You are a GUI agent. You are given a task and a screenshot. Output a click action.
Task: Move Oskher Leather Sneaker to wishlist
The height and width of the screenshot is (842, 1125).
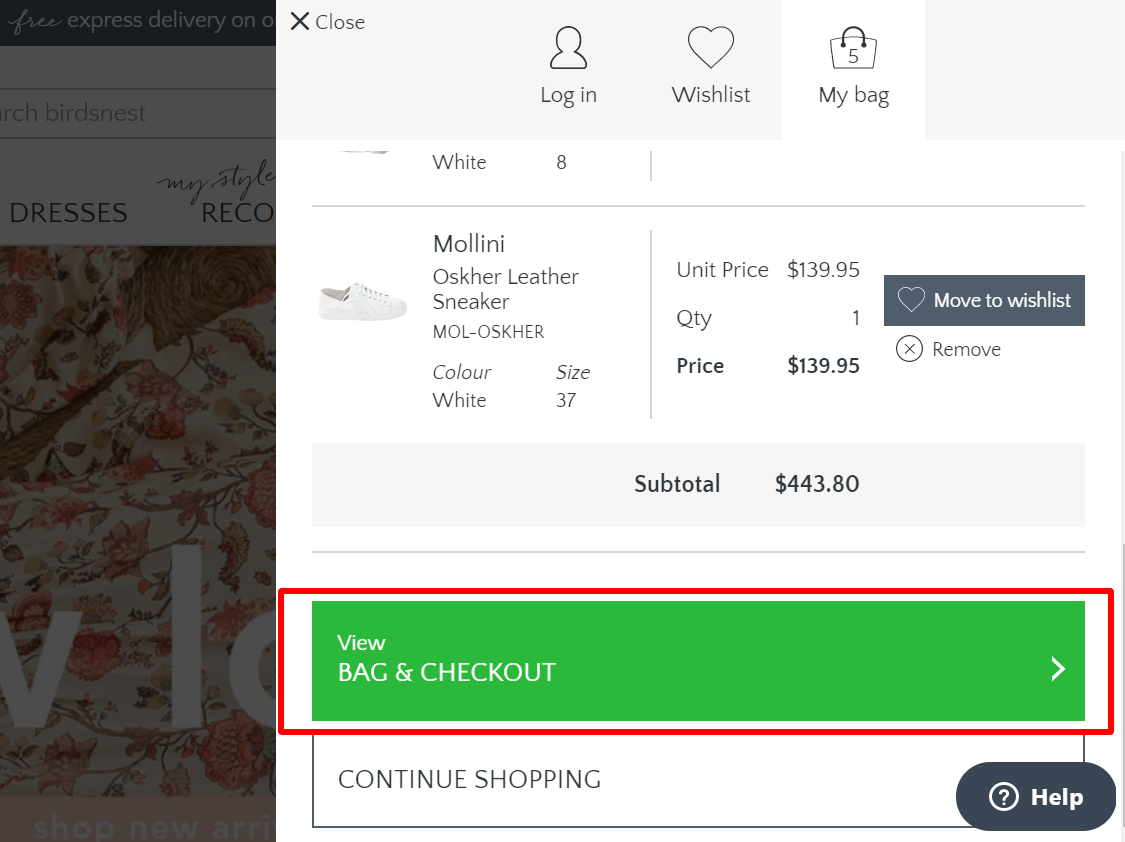pyautogui.click(x=984, y=300)
